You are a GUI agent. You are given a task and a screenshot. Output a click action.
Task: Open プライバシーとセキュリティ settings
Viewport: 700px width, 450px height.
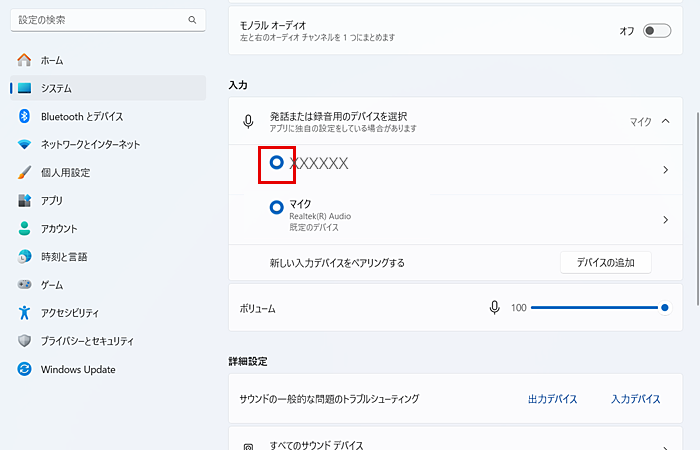108,341
